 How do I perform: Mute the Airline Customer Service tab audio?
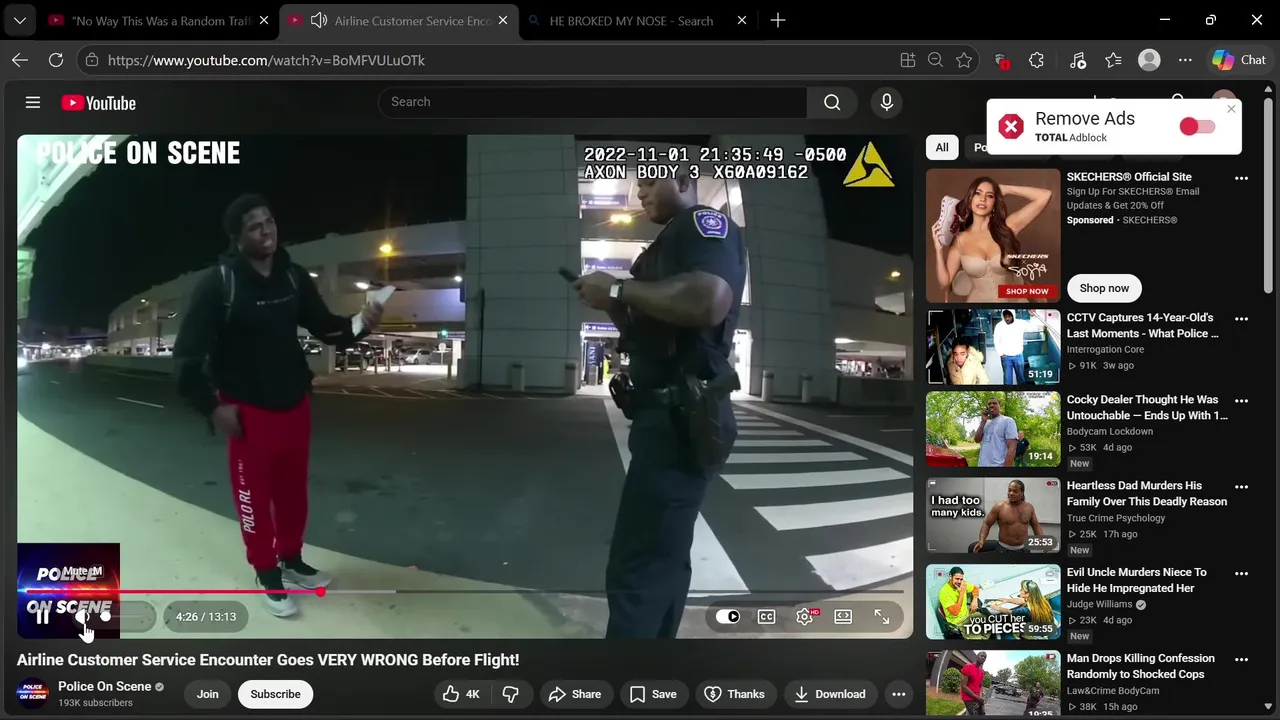[319, 20]
